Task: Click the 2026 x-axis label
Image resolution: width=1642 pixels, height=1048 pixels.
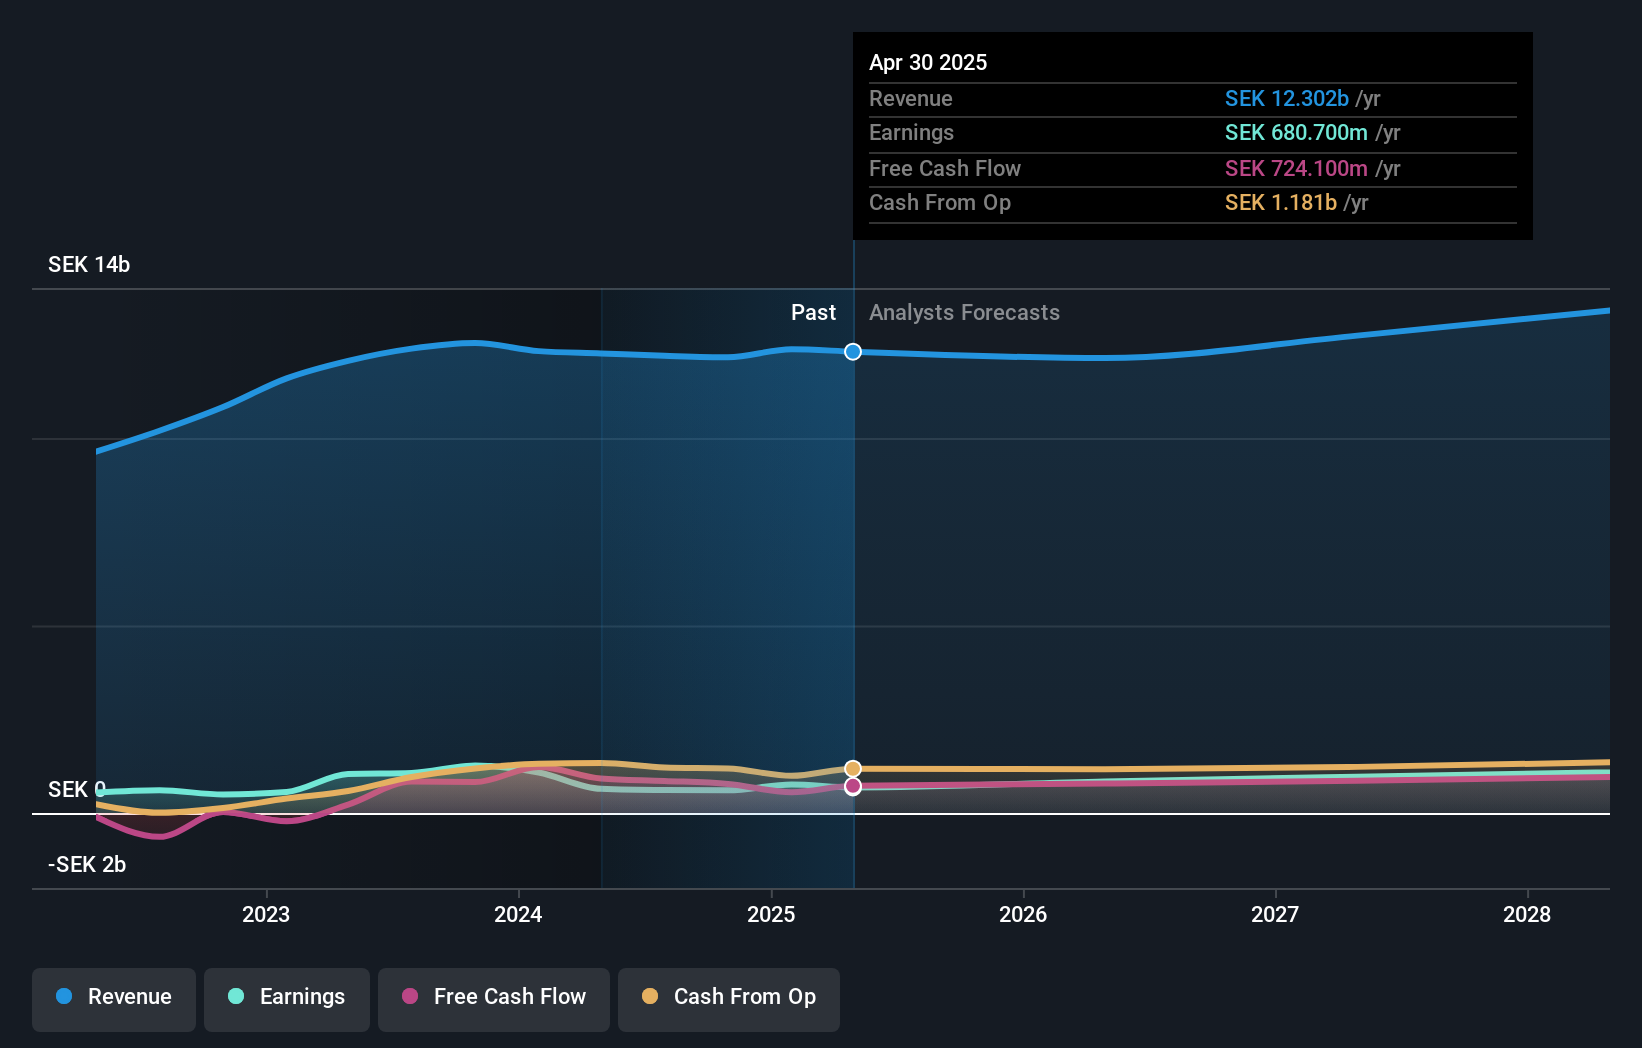Action: click(x=1023, y=914)
